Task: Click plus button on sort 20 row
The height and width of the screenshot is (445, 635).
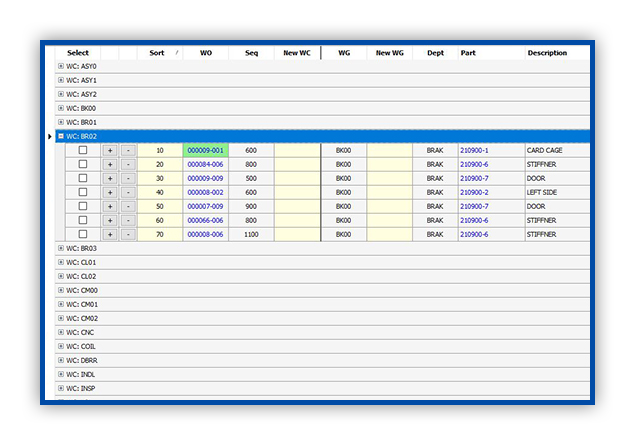Action: 110,164
